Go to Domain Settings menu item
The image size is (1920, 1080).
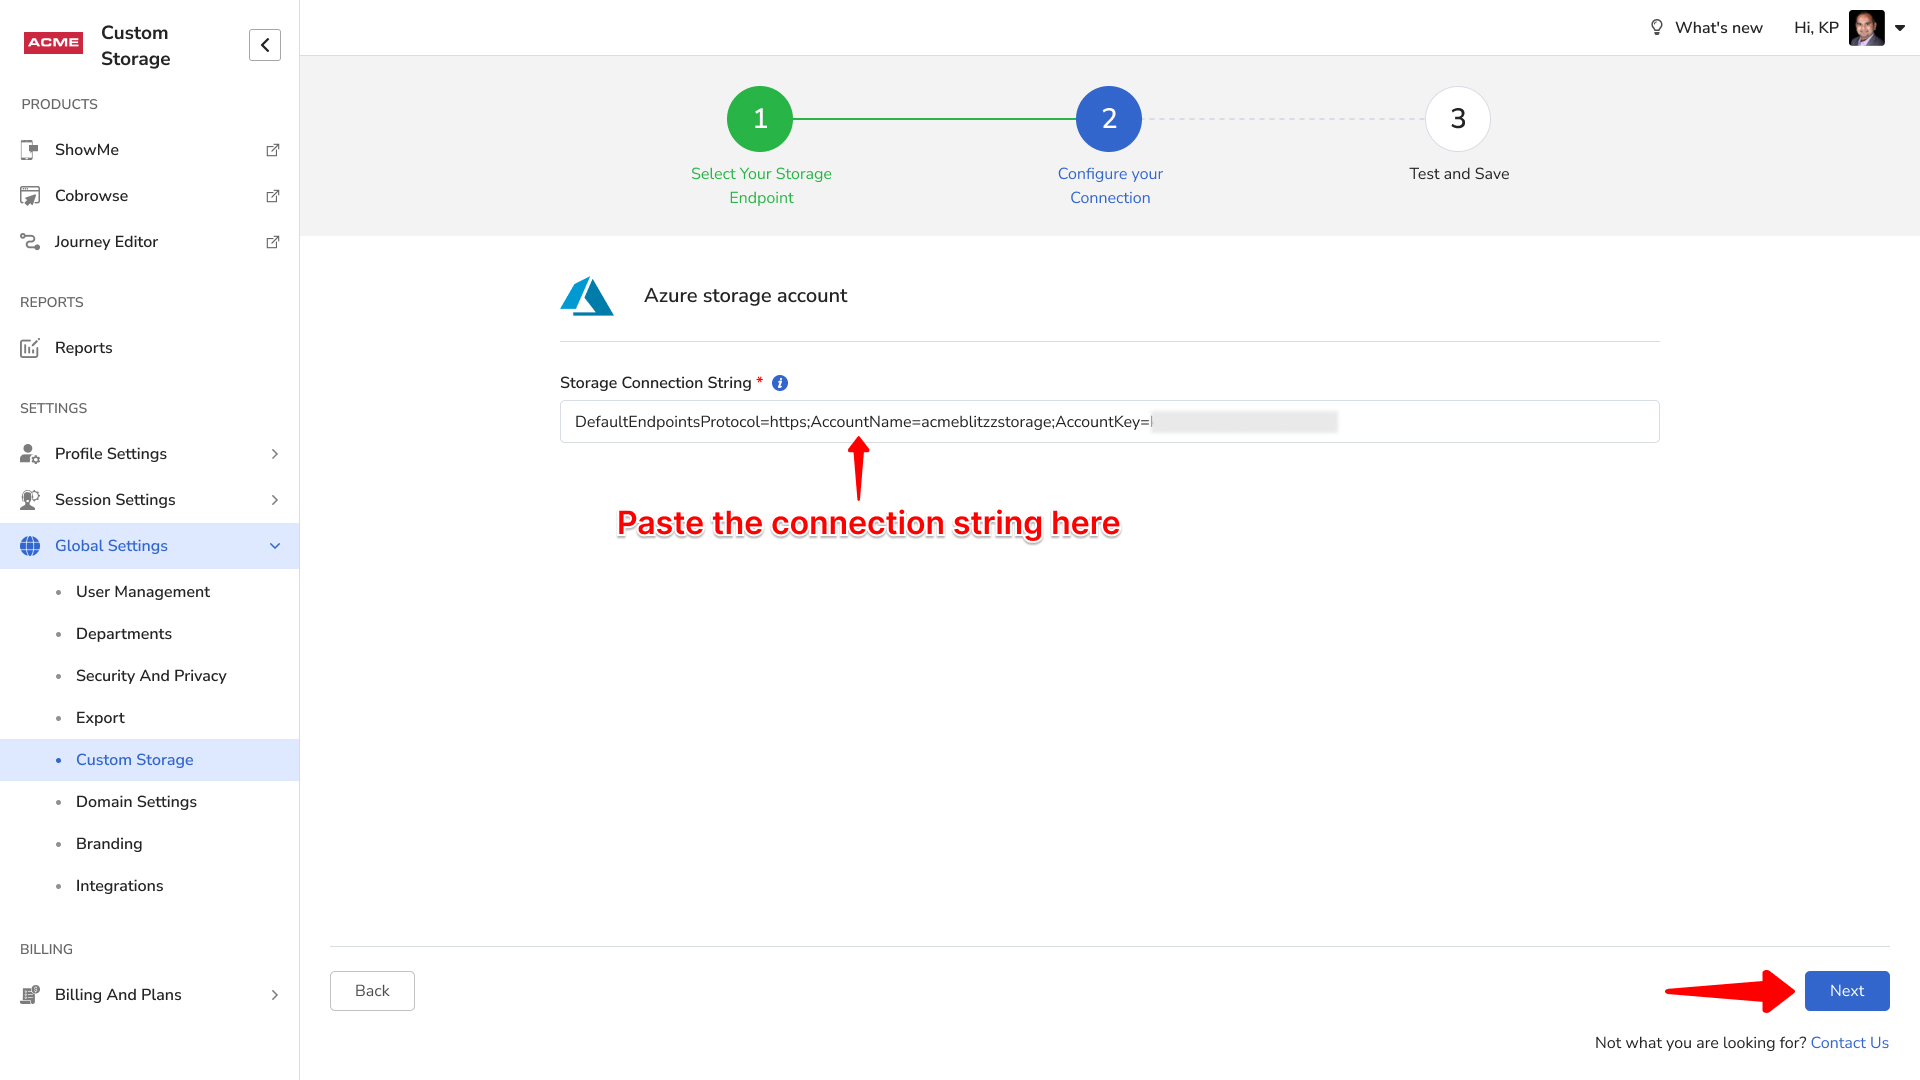[136, 802]
